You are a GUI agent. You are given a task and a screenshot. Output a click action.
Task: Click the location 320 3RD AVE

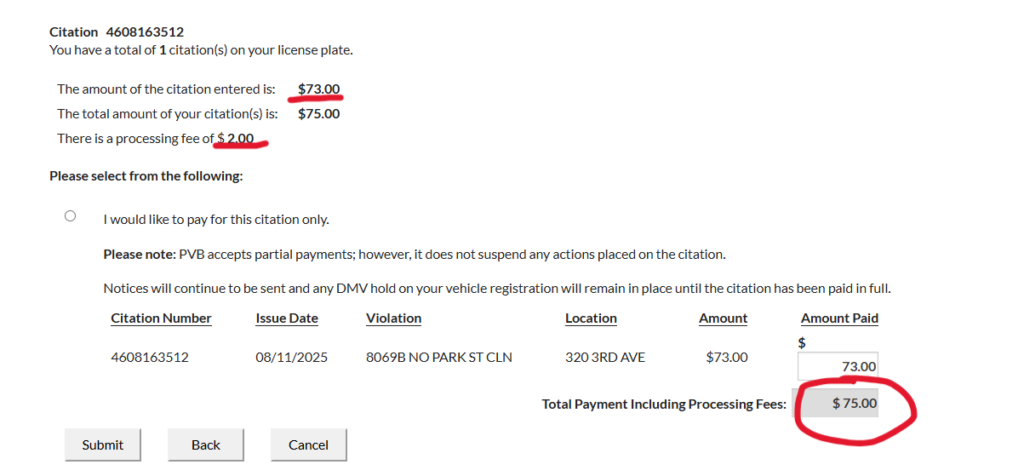[x=605, y=357]
